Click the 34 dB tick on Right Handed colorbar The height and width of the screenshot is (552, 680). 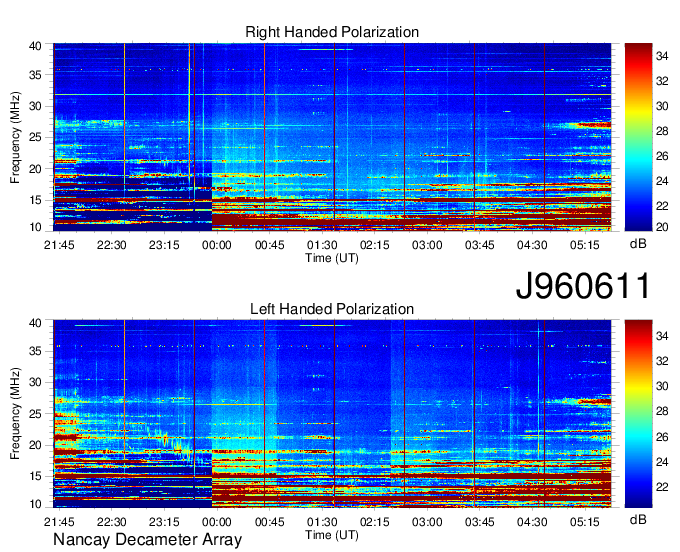(x=662, y=56)
